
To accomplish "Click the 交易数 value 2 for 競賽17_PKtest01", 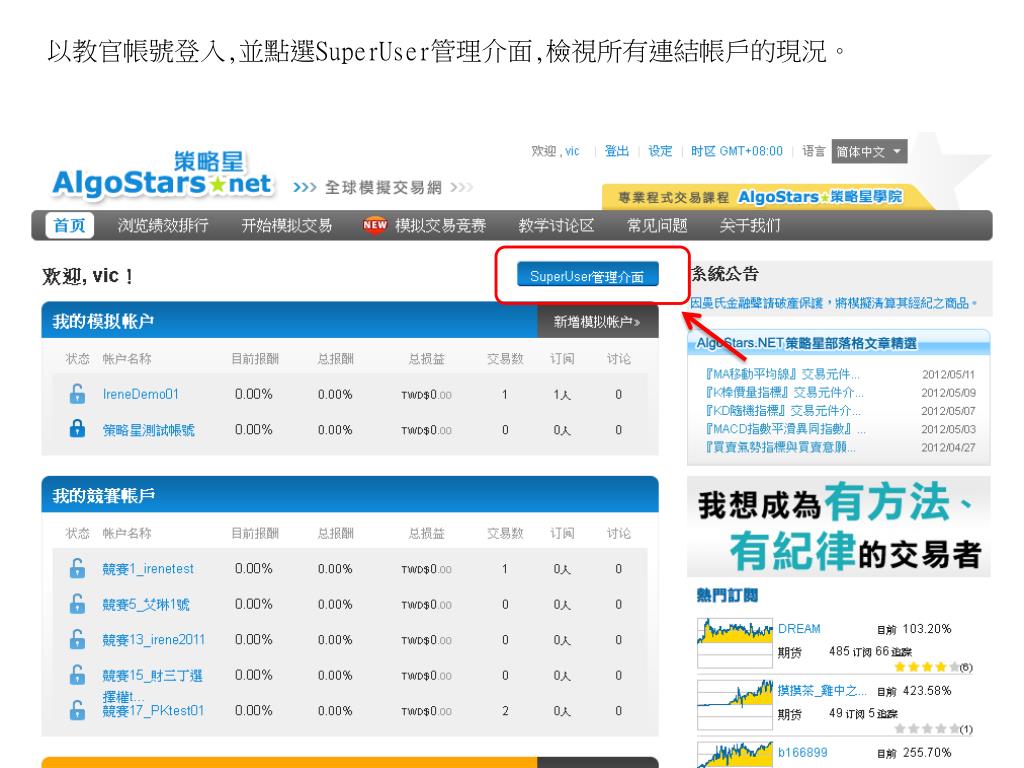I will 505,711.
